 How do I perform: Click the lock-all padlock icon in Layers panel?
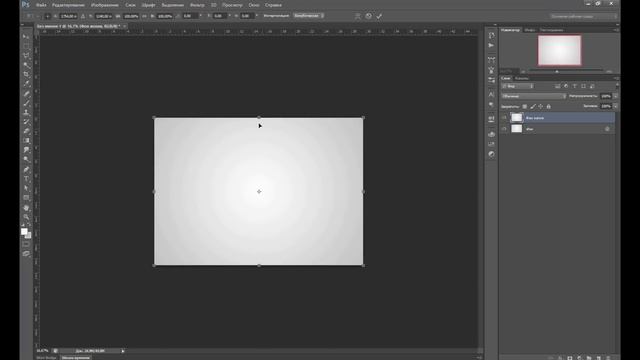[x=549, y=107]
